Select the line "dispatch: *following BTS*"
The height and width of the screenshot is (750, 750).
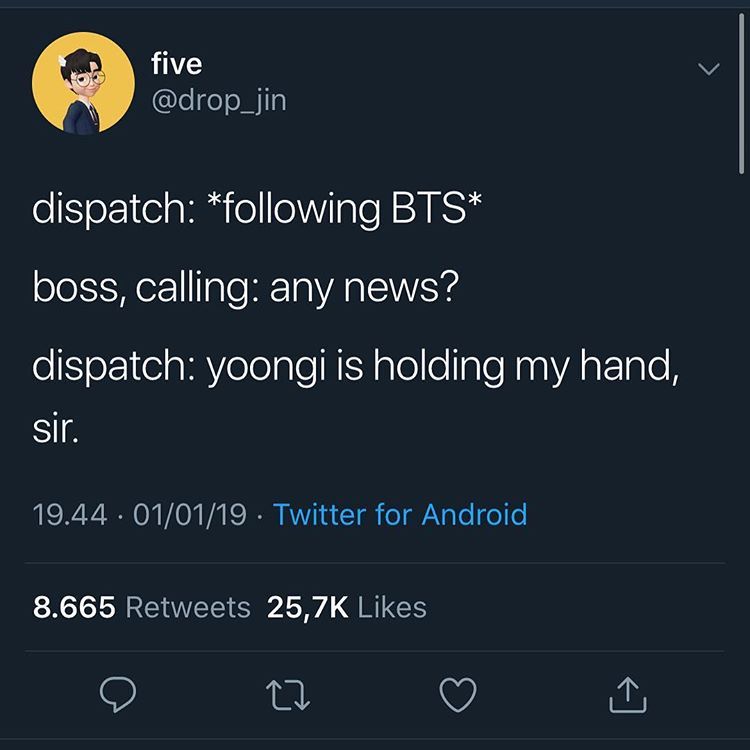pyautogui.click(x=257, y=209)
